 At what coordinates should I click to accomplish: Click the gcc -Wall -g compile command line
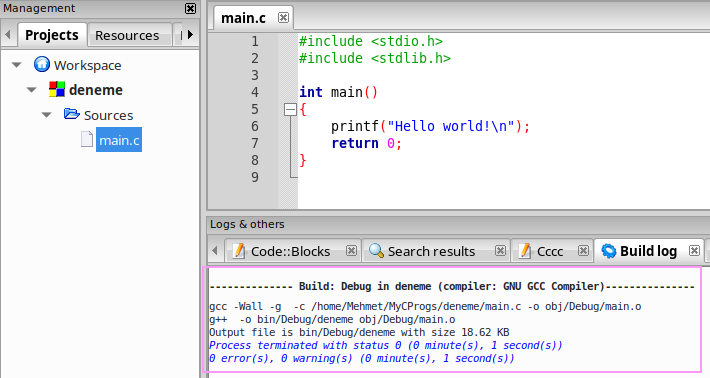tap(425, 306)
